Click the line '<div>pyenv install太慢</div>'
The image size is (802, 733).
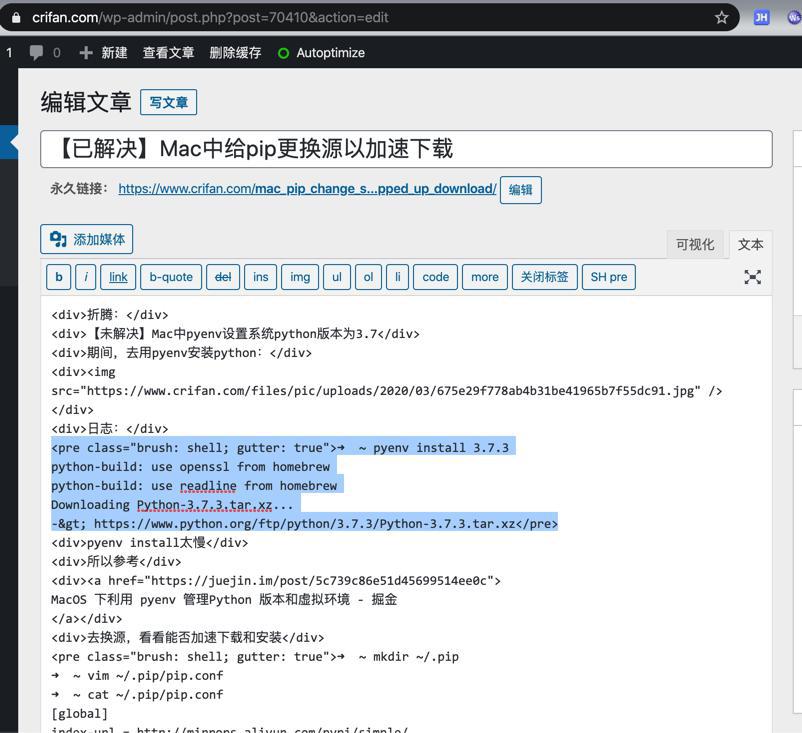[149, 543]
